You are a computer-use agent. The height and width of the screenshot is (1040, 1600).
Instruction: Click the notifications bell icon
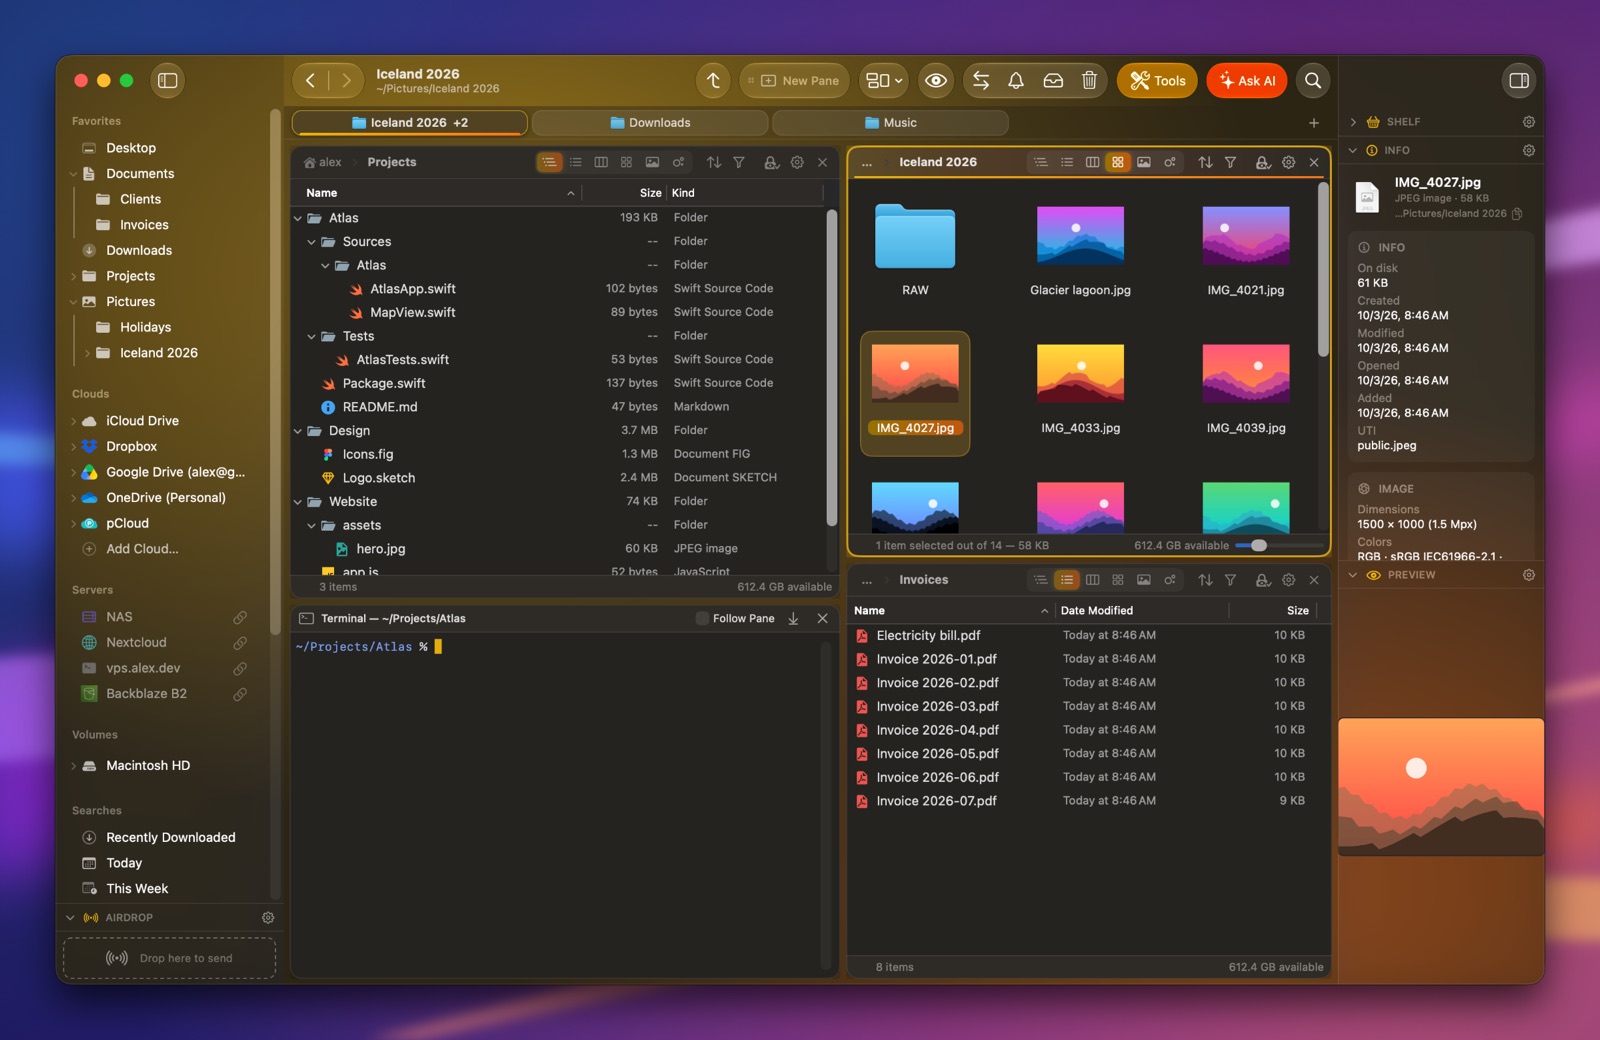(x=1016, y=81)
